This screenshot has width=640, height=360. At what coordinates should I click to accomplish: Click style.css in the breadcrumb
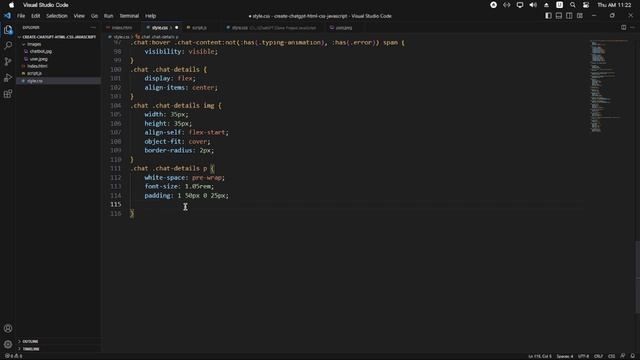(121, 37)
